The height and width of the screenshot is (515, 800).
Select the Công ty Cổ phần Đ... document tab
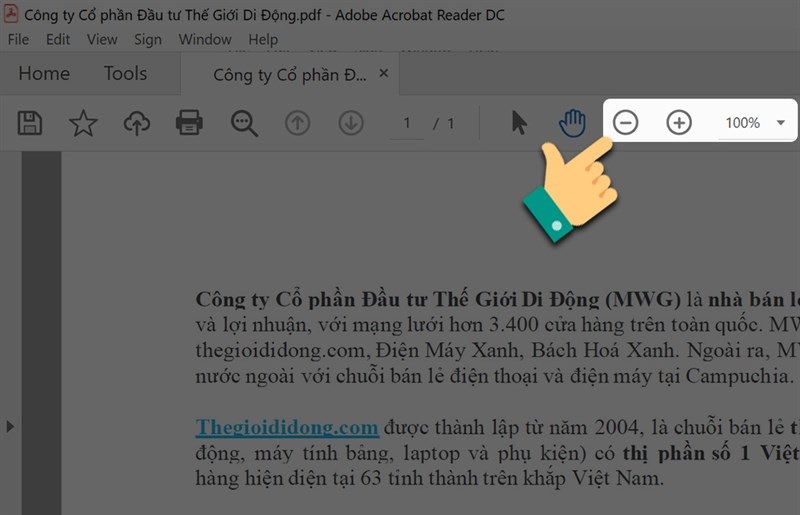pos(289,75)
